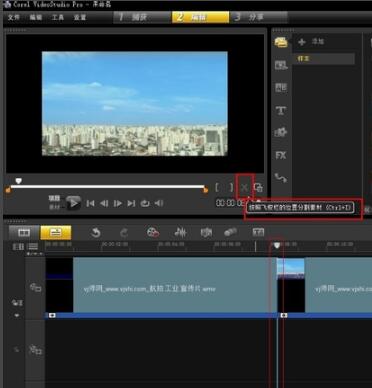This screenshot has height=388, width=372.
Task: Toggle the overlay track button
Action: pyautogui.click(x=35, y=350)
